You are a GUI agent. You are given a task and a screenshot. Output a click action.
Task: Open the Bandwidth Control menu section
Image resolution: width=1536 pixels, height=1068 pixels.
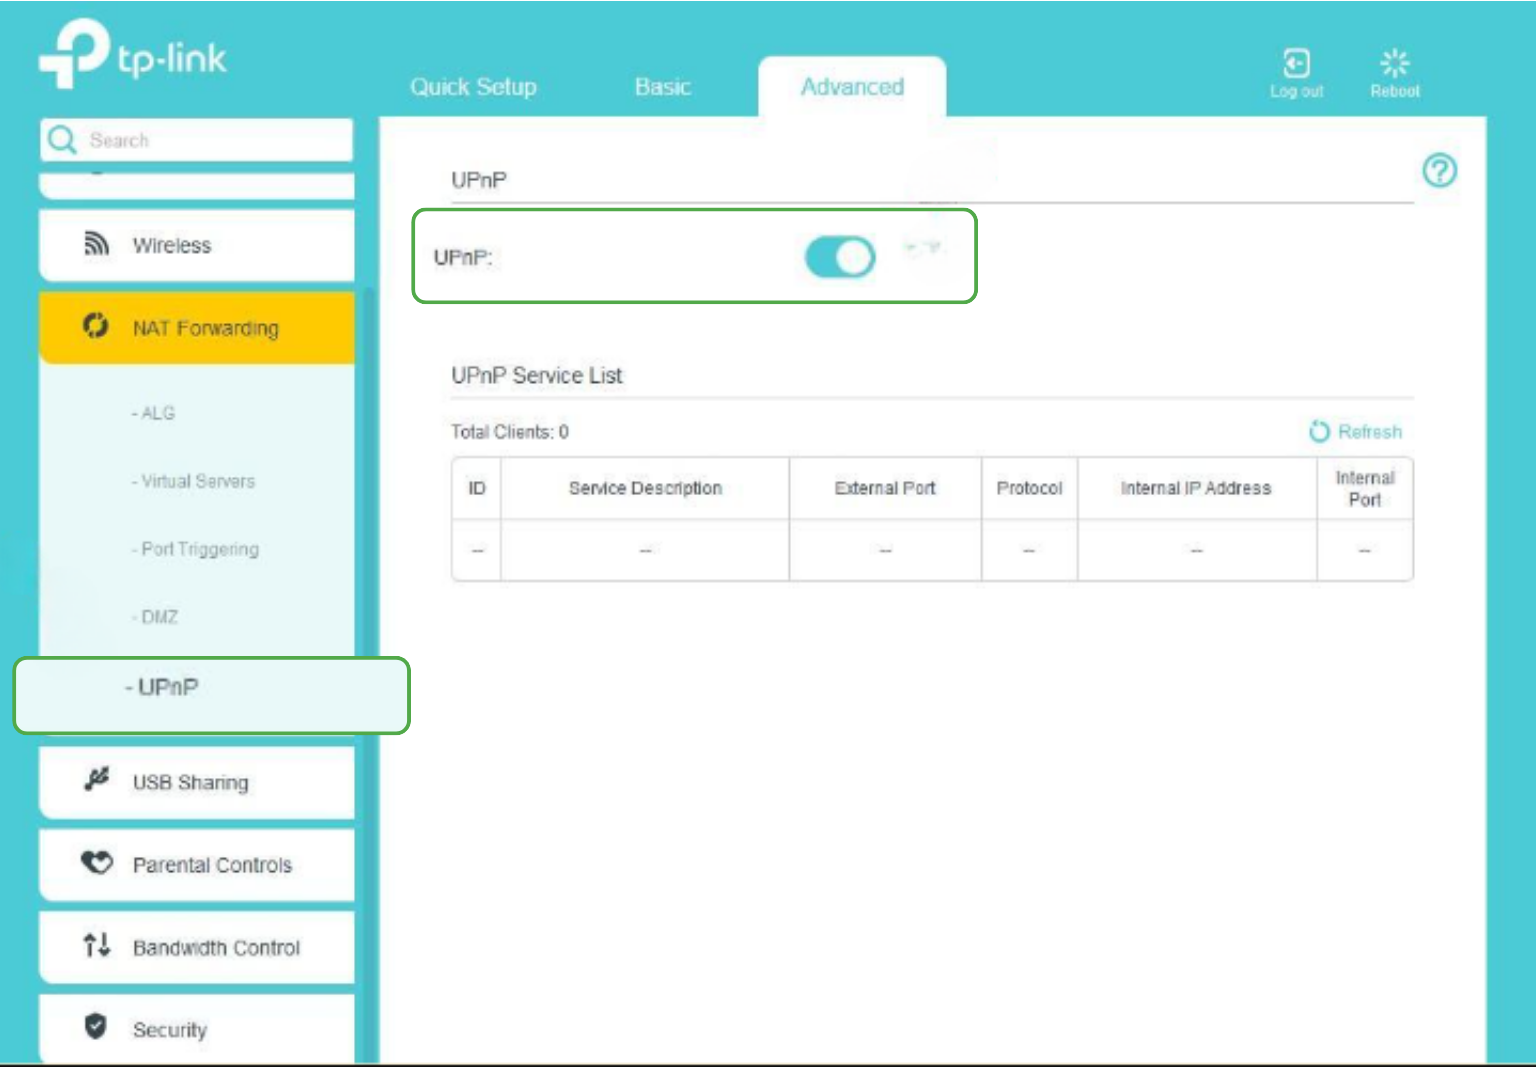coord(197,947)
